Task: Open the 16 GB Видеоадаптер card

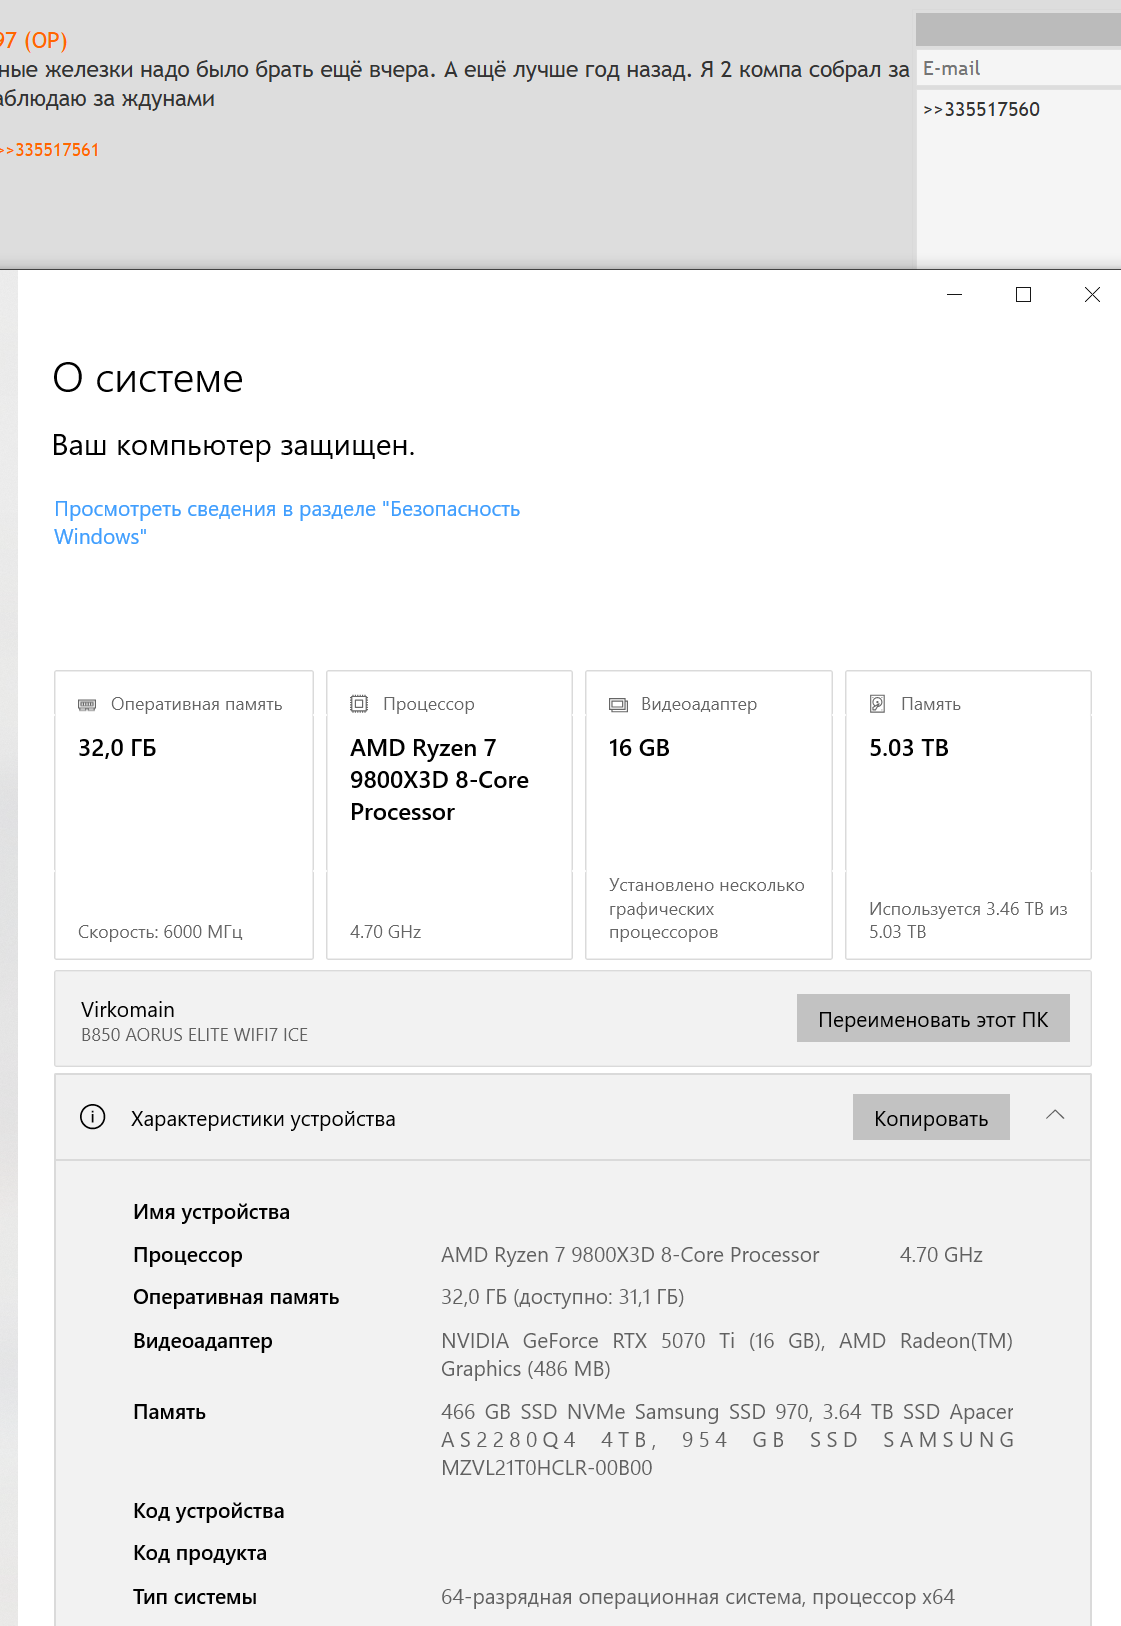Action: point(709,815)
